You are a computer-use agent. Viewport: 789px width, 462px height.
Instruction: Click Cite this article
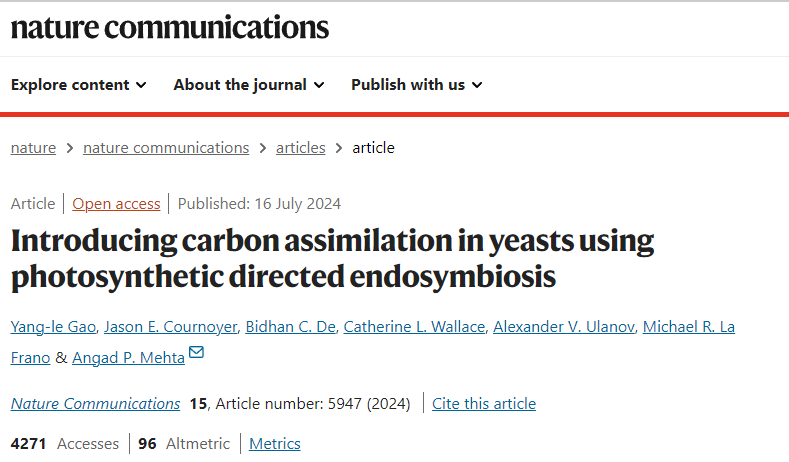(484, 404)
